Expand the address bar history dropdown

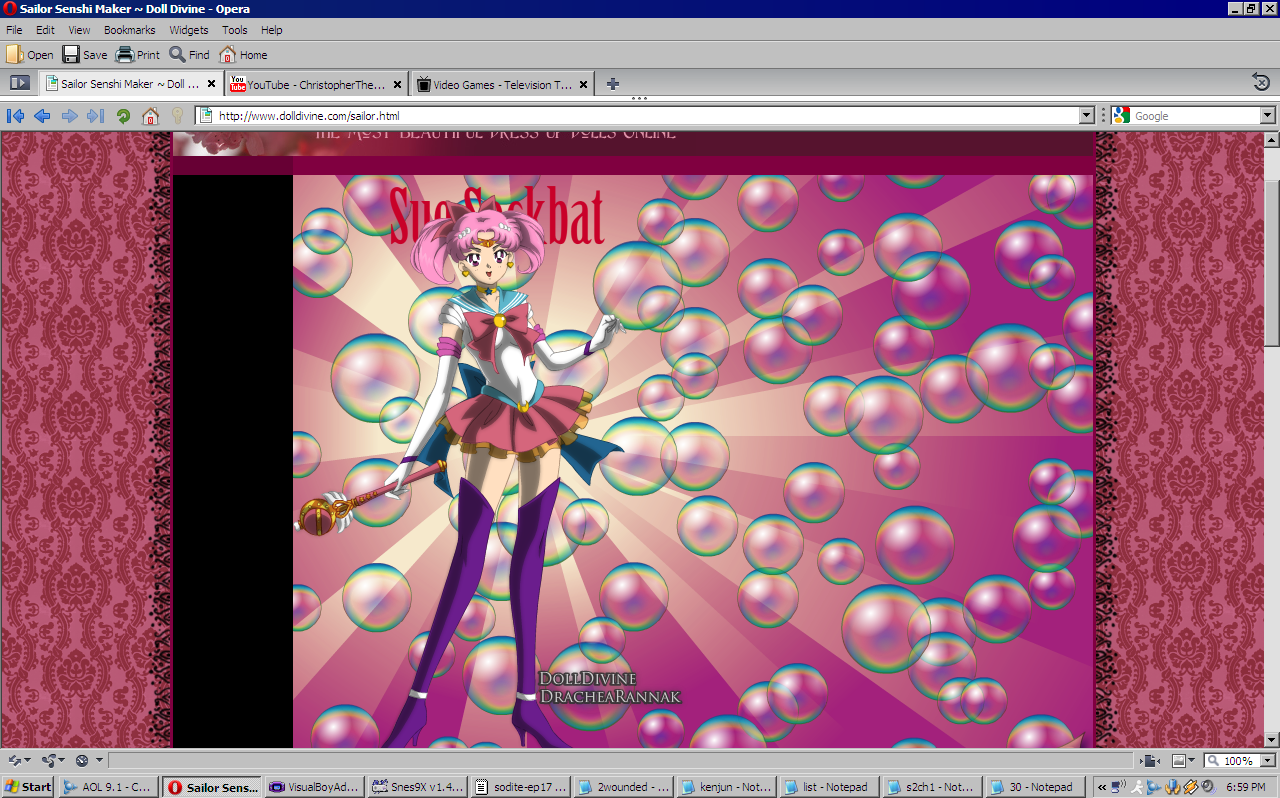tap(1087, 116)
